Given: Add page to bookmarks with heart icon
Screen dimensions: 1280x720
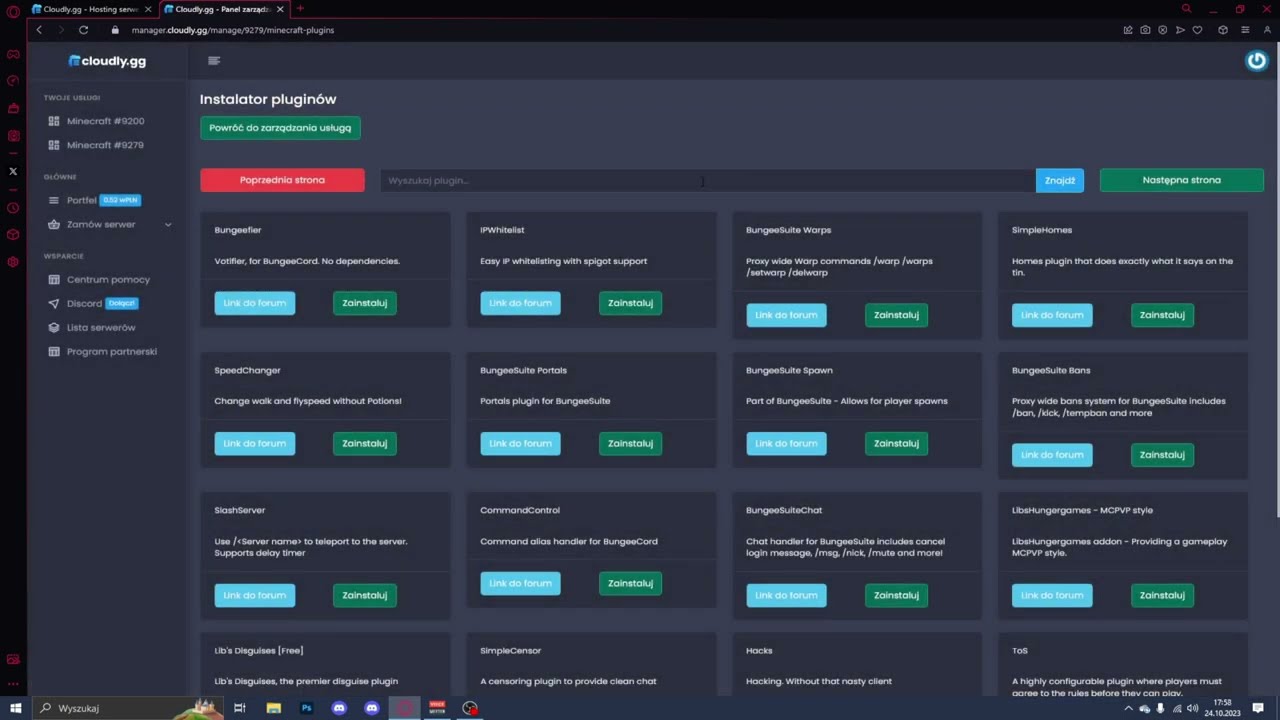Looking at the screenshot, I should coord(1197,30).
